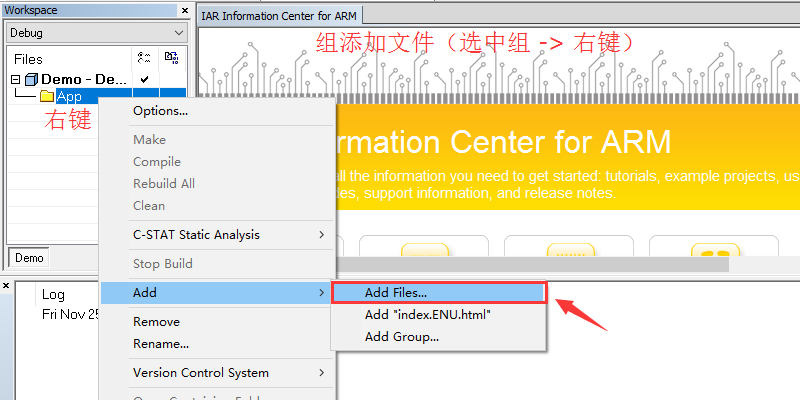
Task: Select the App group row
Action: coord(96,96)
